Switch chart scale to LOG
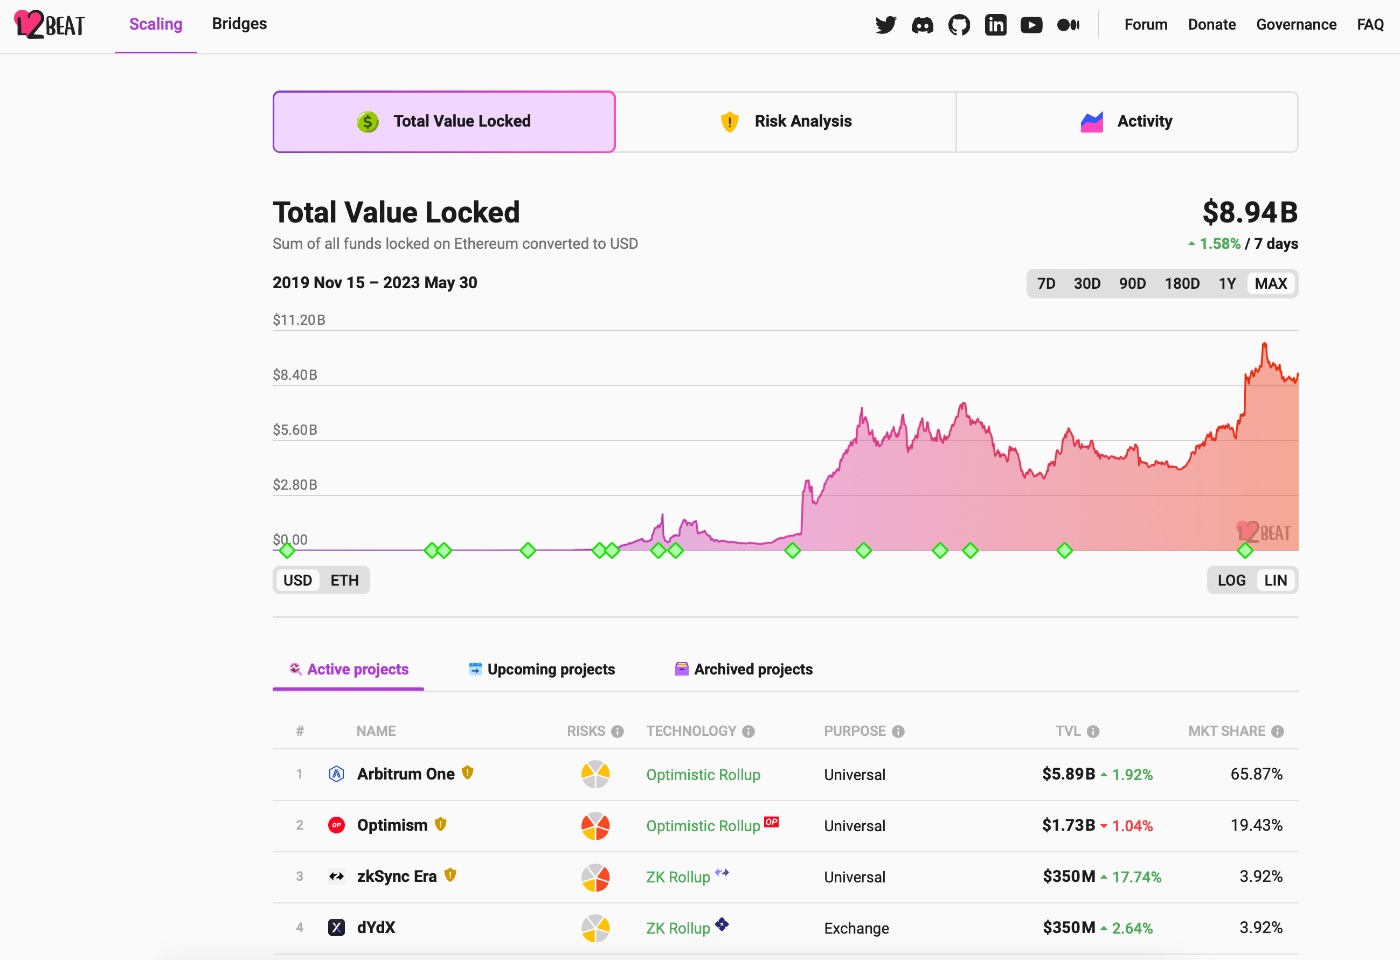 tap(1231, 580)
